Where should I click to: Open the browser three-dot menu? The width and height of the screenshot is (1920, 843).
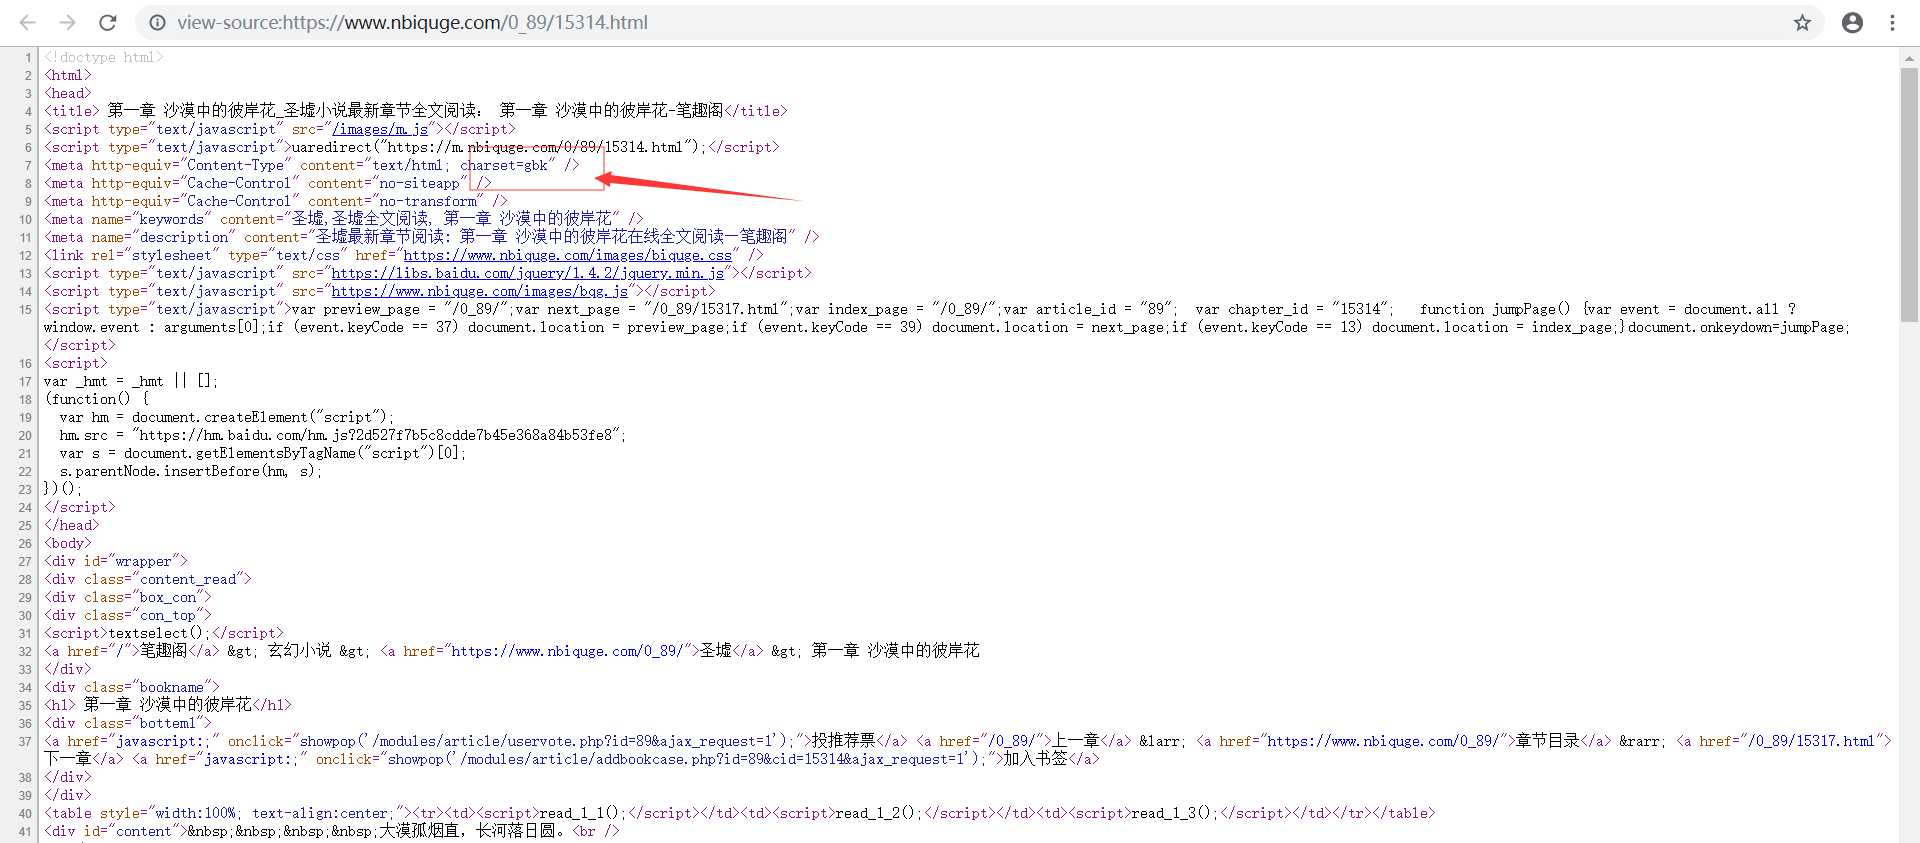point(1892,22)
